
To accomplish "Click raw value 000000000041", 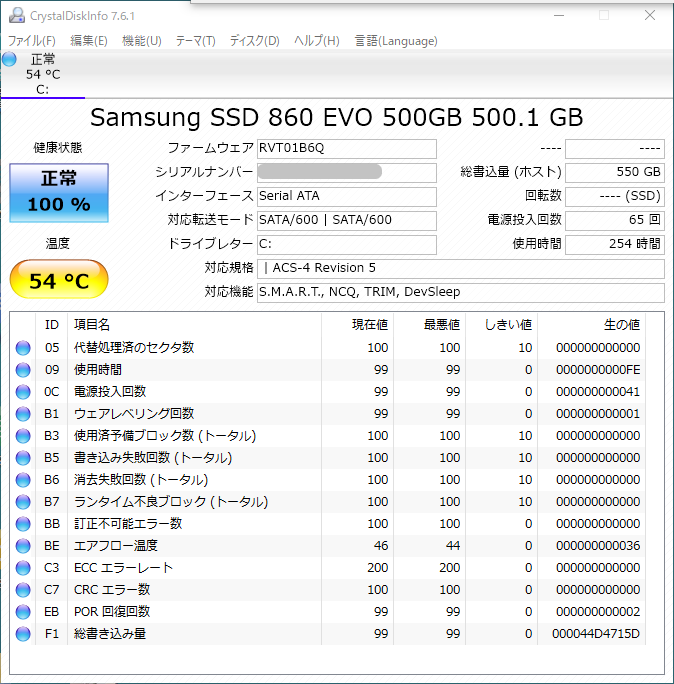I will (x=598, y=392).
